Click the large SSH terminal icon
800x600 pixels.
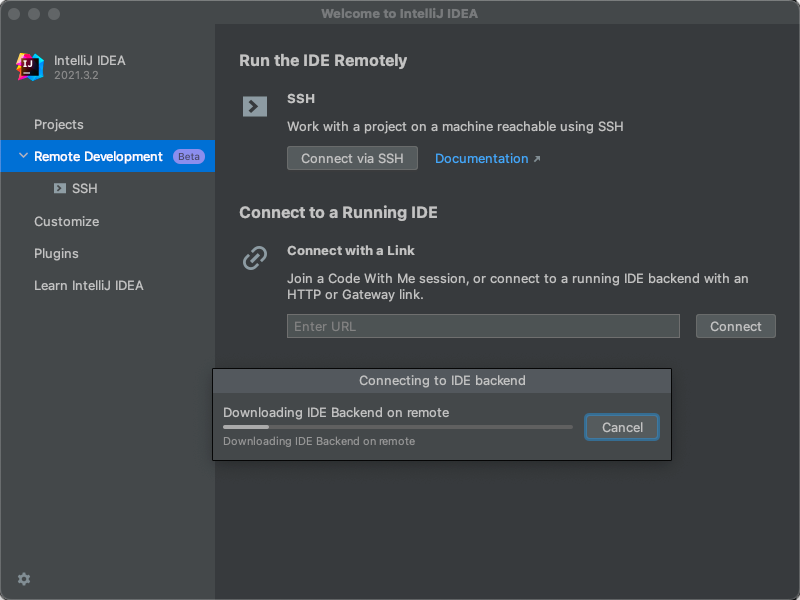[255, 106]
